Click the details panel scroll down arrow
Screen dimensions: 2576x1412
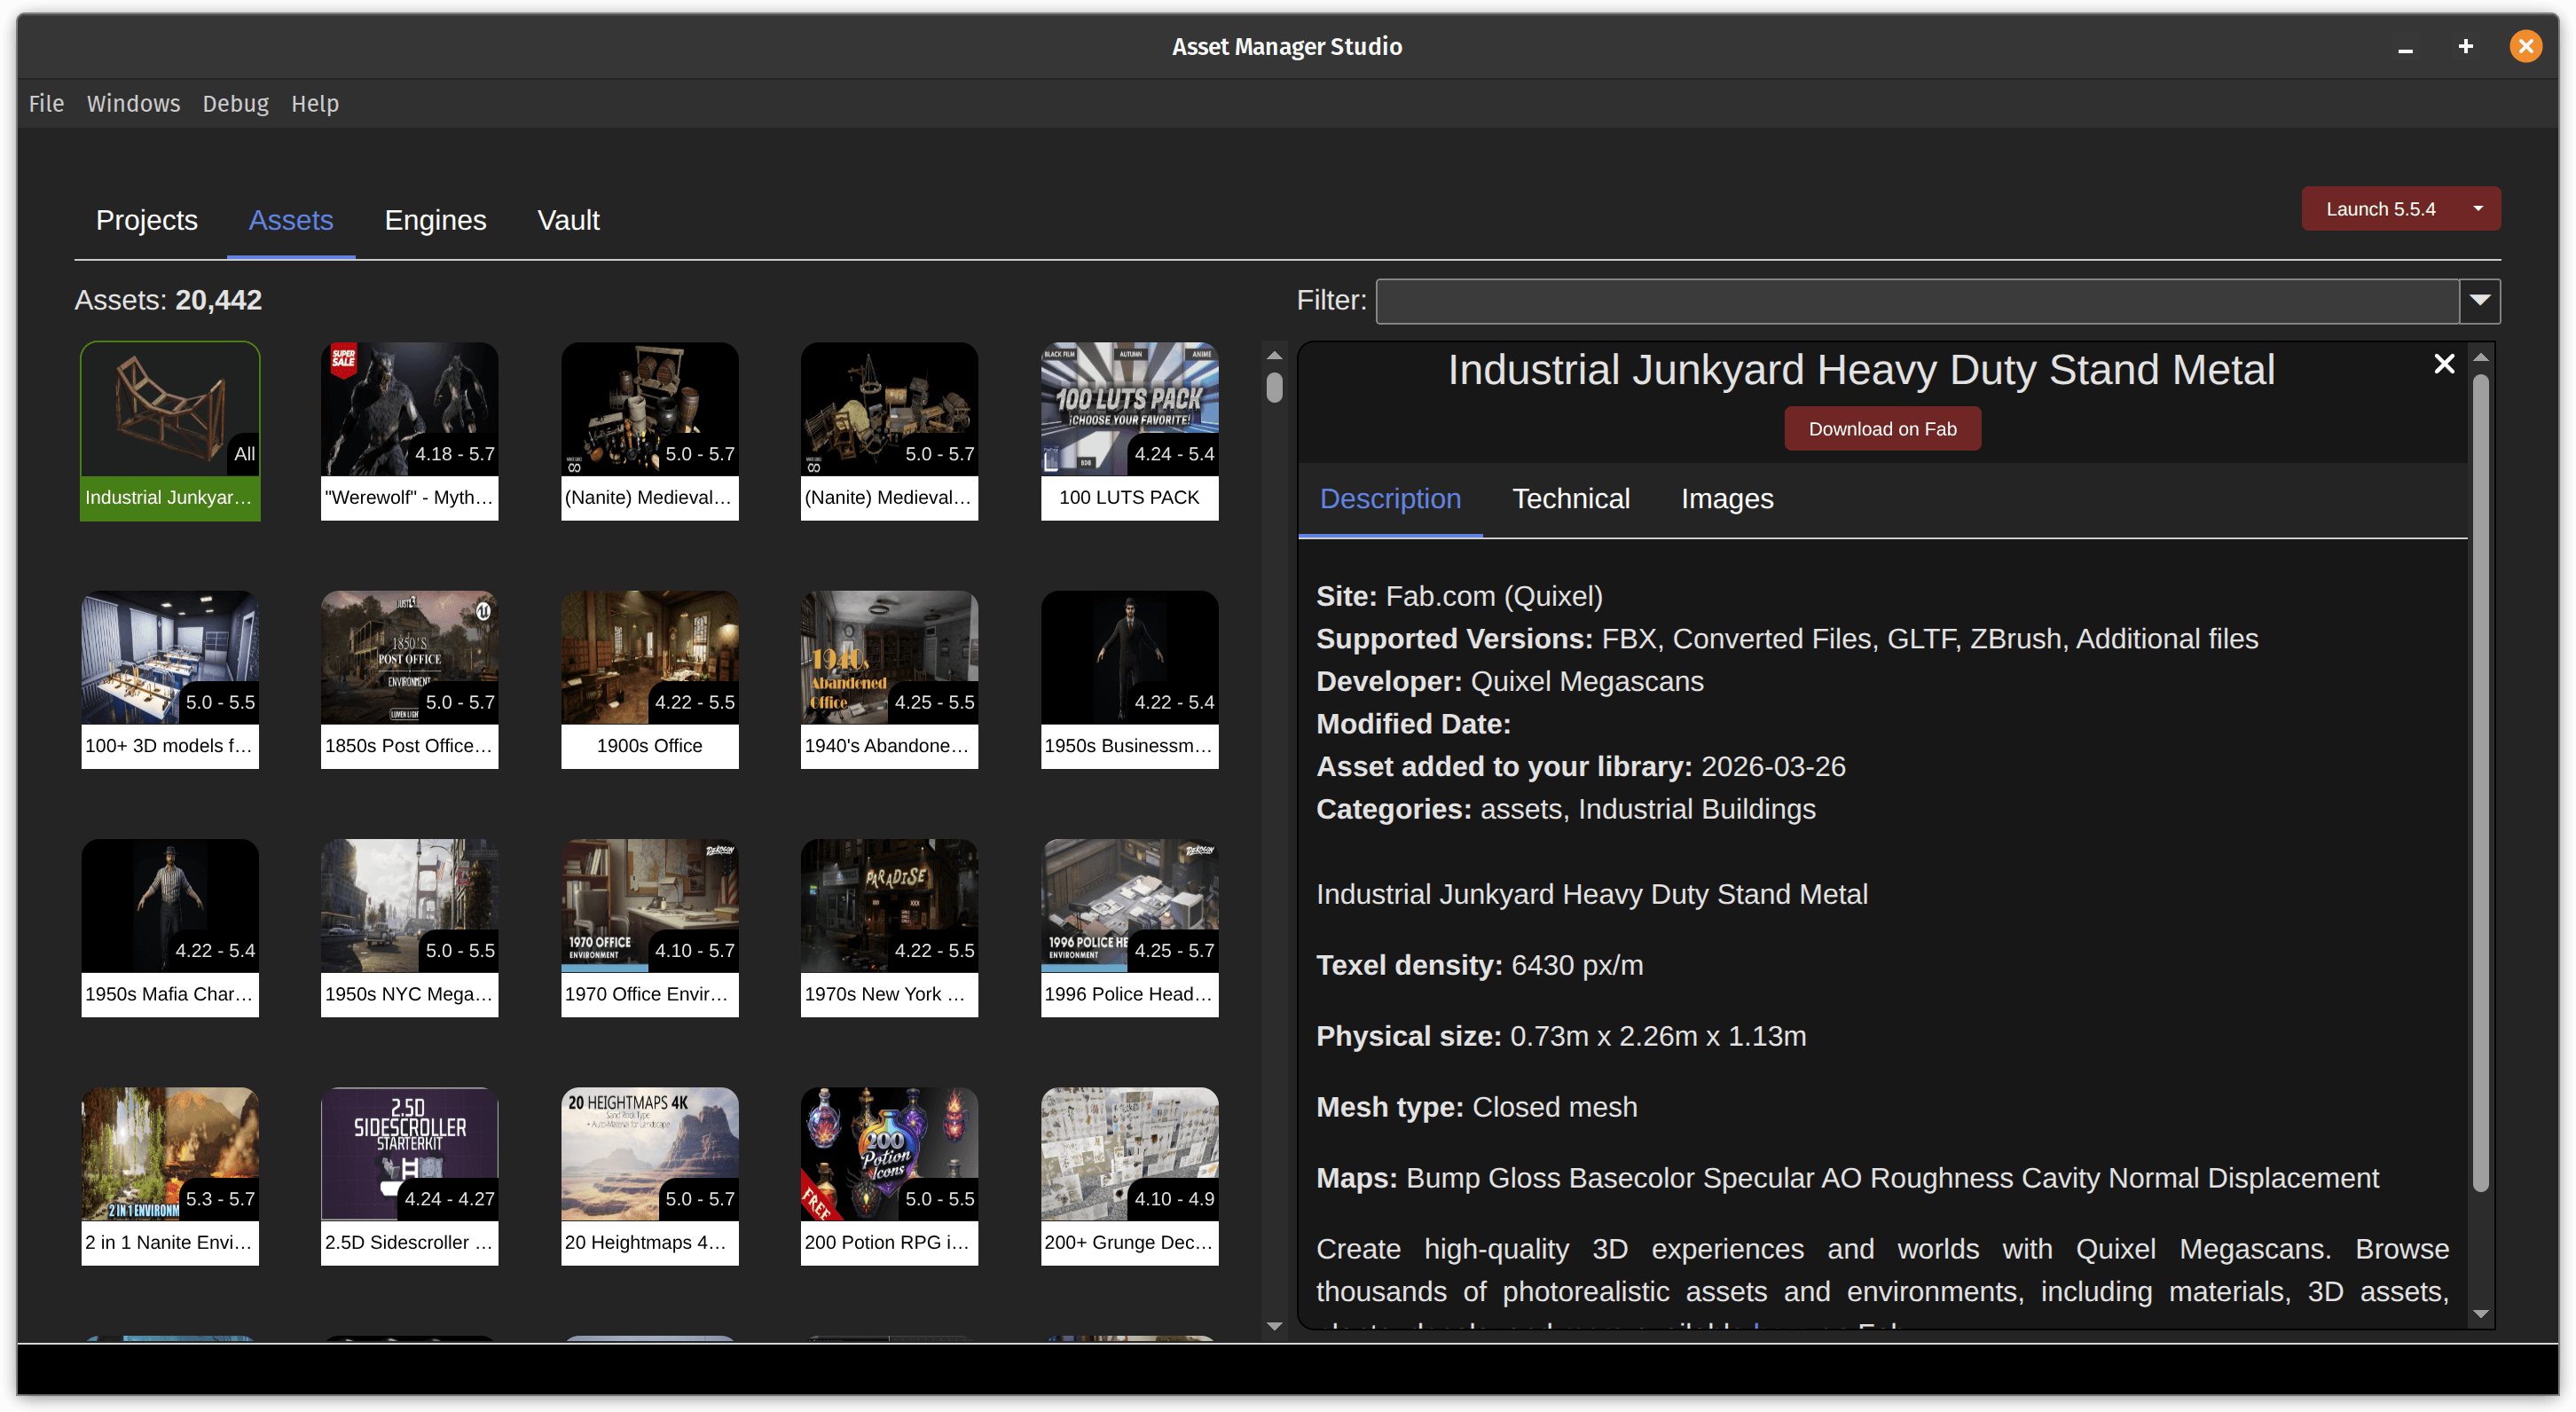2480,1314
